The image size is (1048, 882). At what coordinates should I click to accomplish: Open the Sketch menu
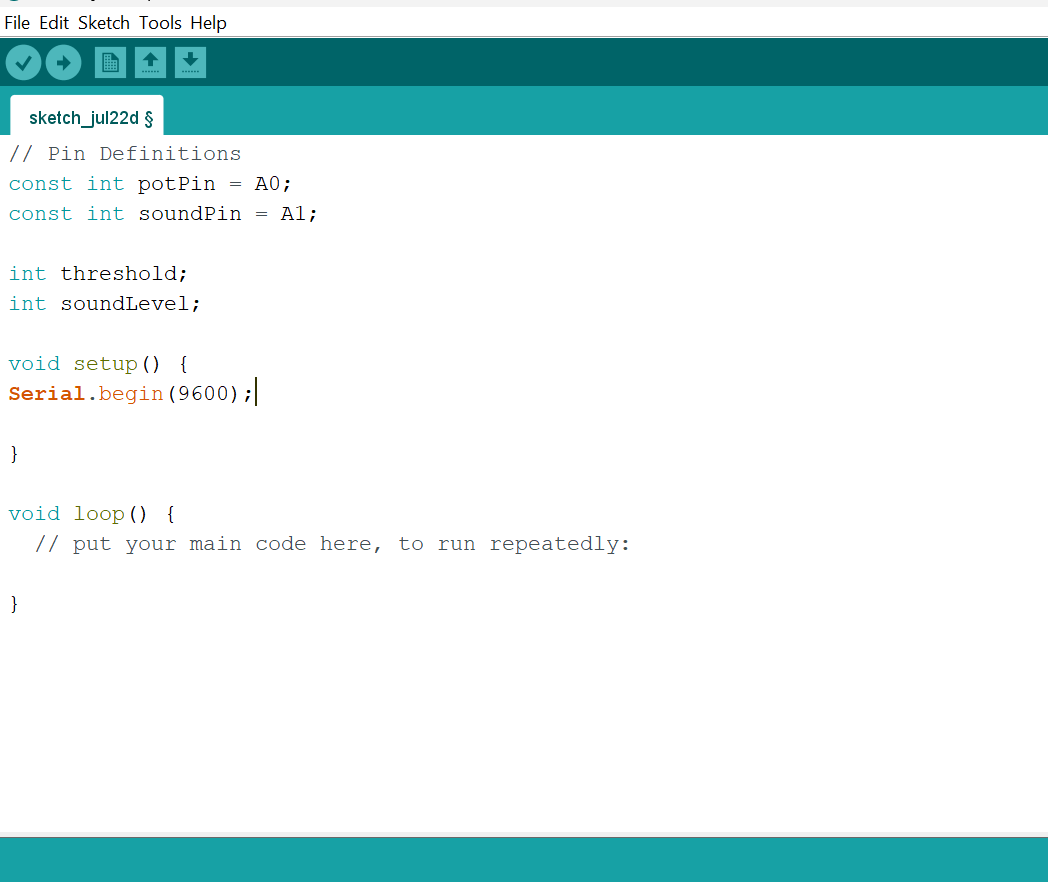point(104,23)
